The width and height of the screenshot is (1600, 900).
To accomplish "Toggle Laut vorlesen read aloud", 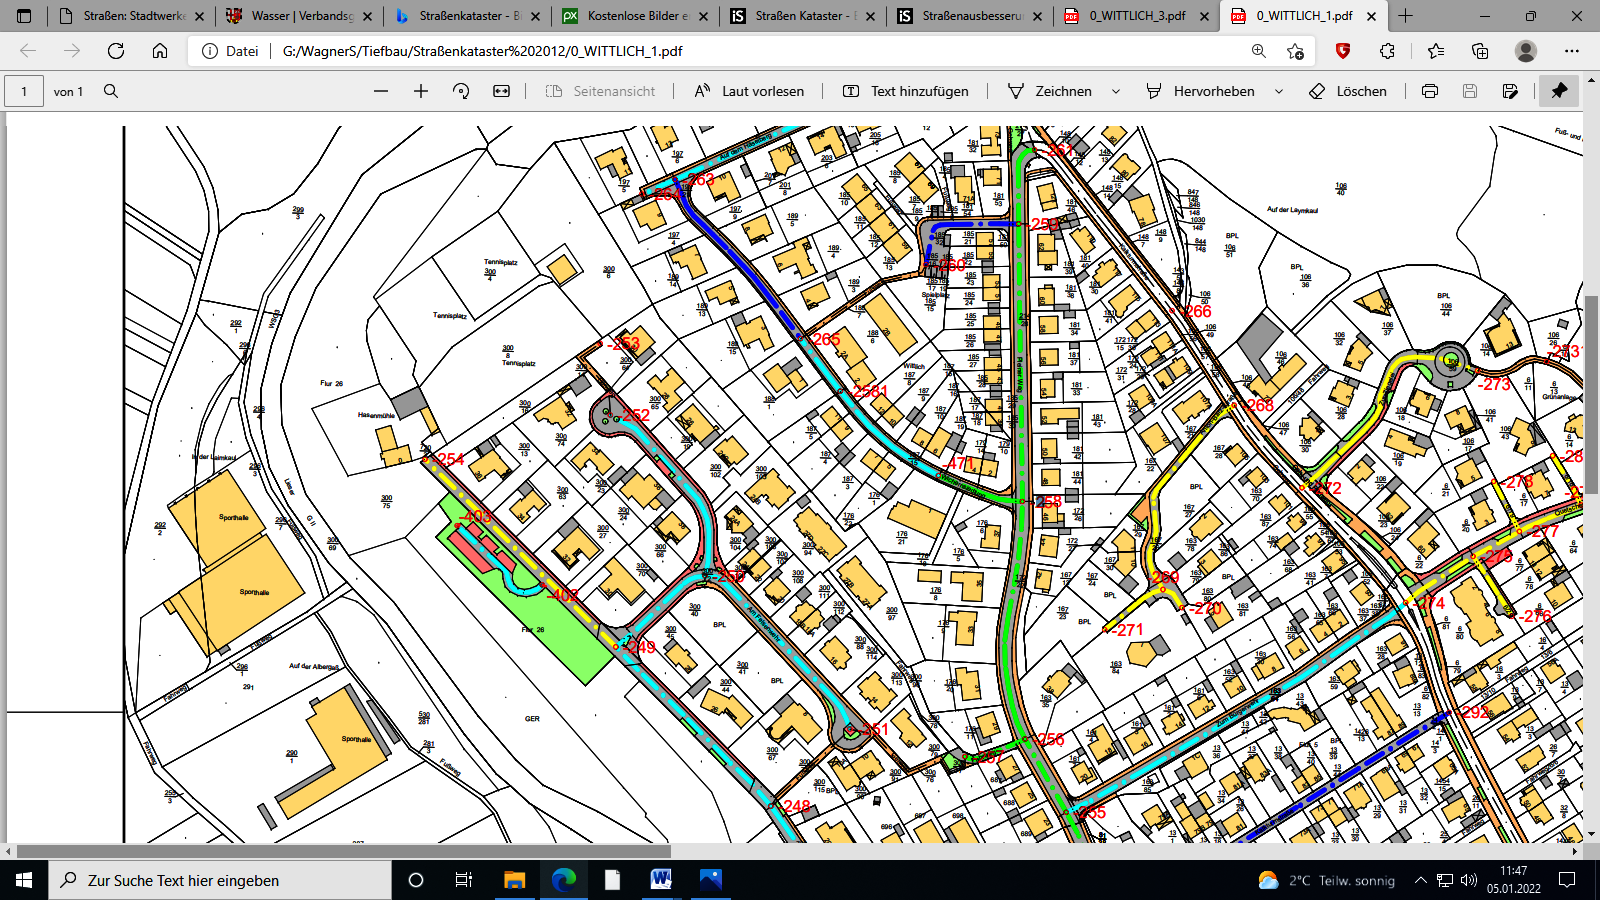I will tap(750, 91).
